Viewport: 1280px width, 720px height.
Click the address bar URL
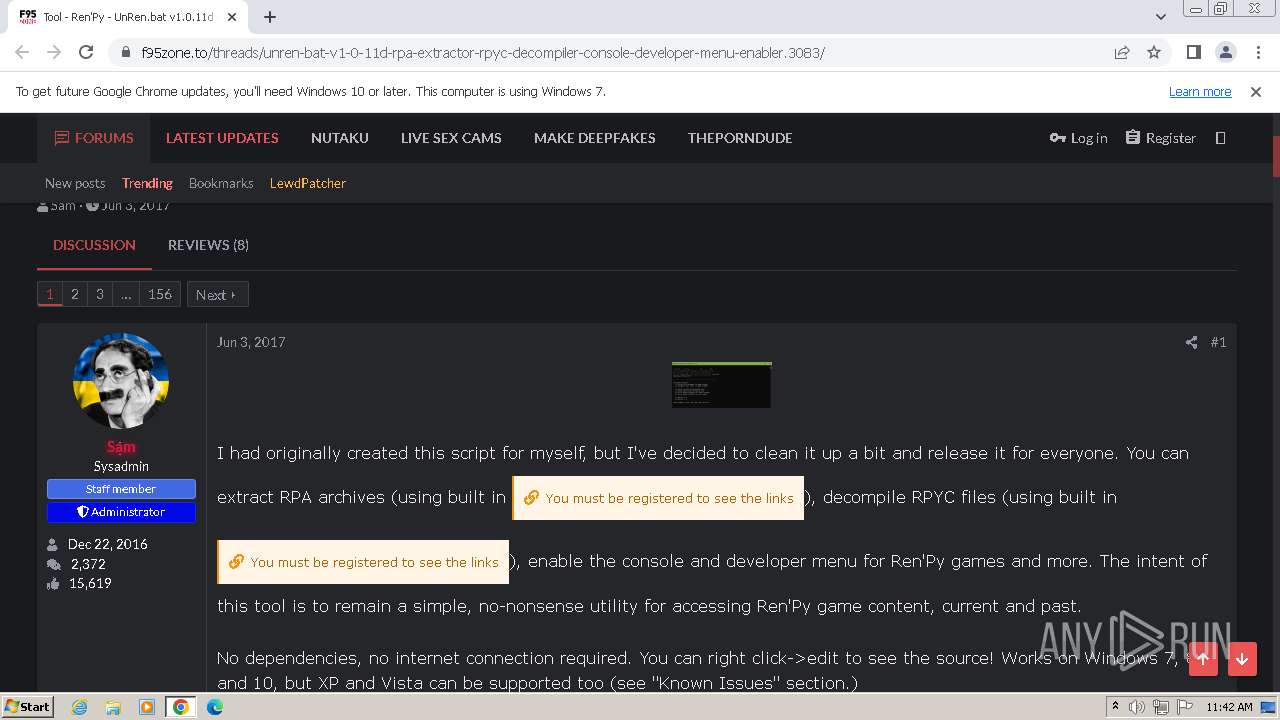pyautogui.click(x=483, y=53)
